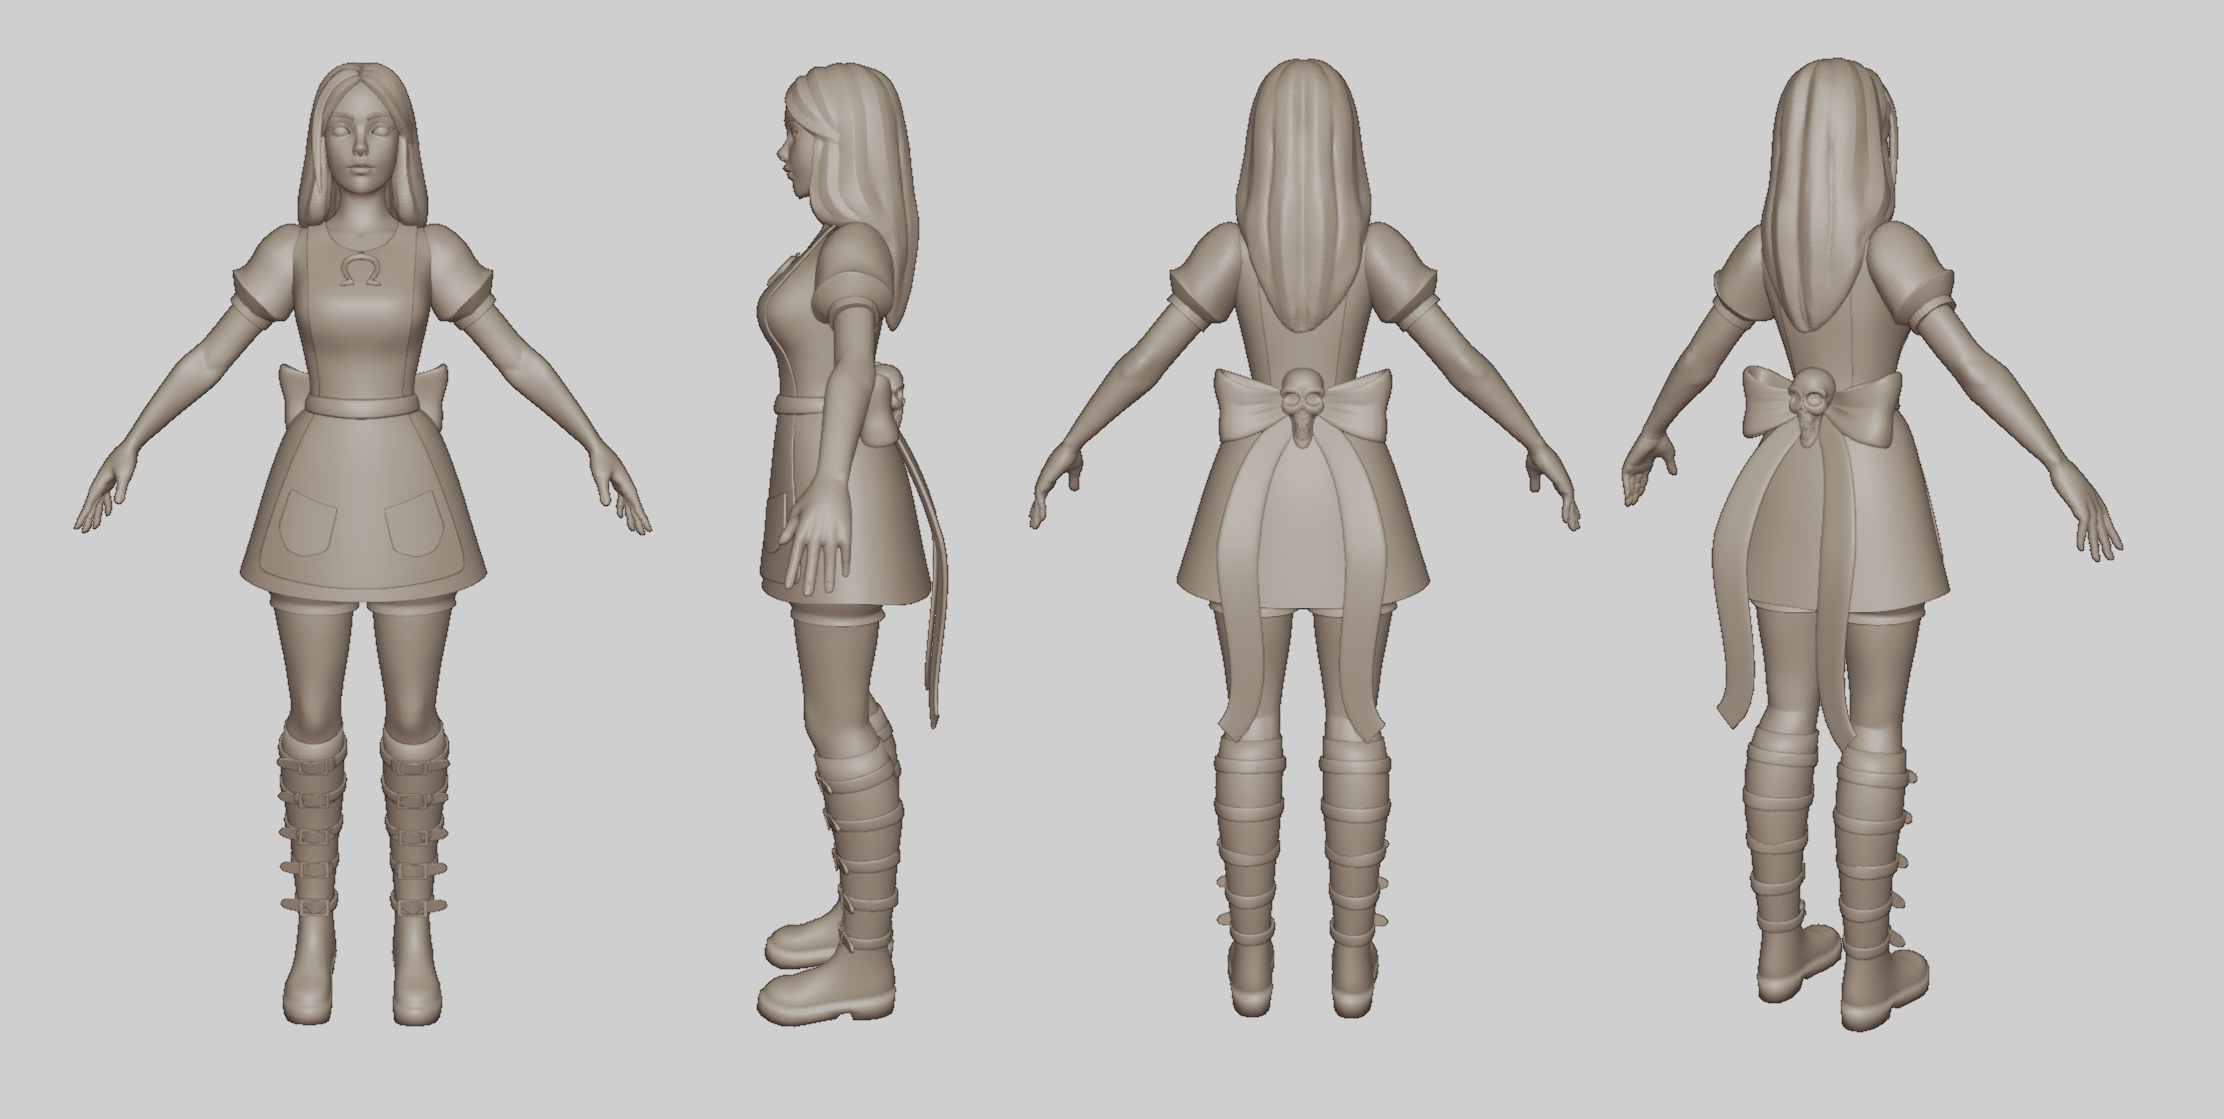
Task: Select the straight back character model view
Action: (x=1304, y=540)
